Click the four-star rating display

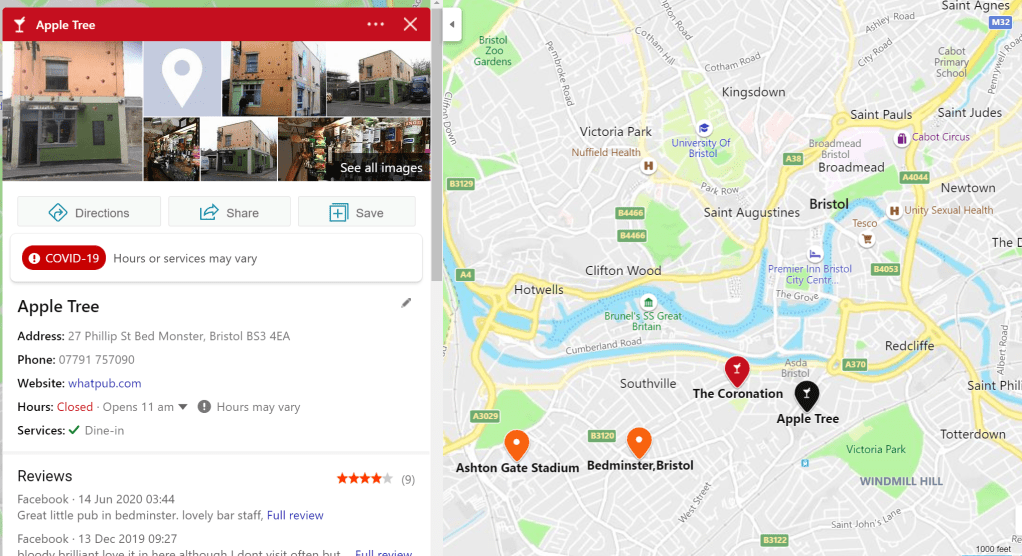click(364, 479)
